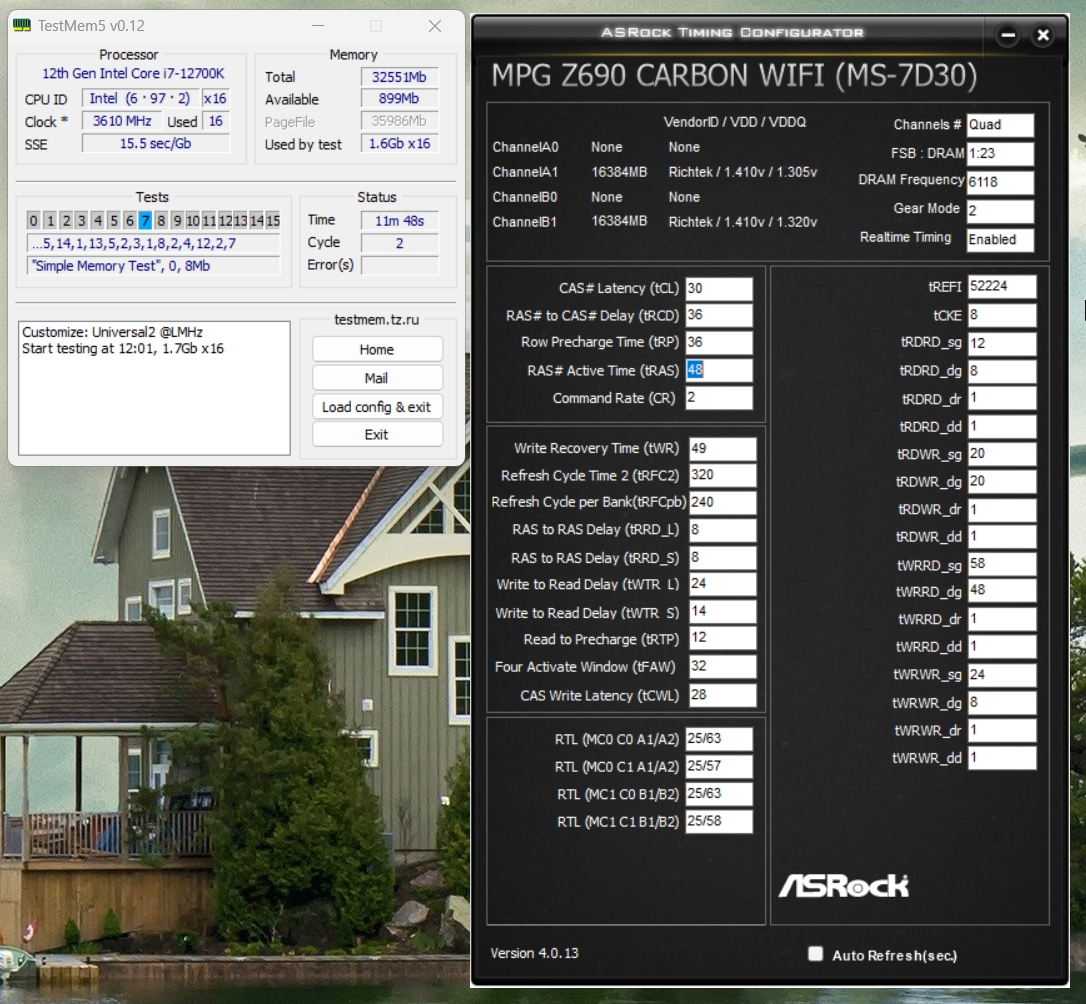This screenshot has height=1004, width=1086.
Task: Click the Realtime Timing field showing Enabled
Action: [1000, 240]
